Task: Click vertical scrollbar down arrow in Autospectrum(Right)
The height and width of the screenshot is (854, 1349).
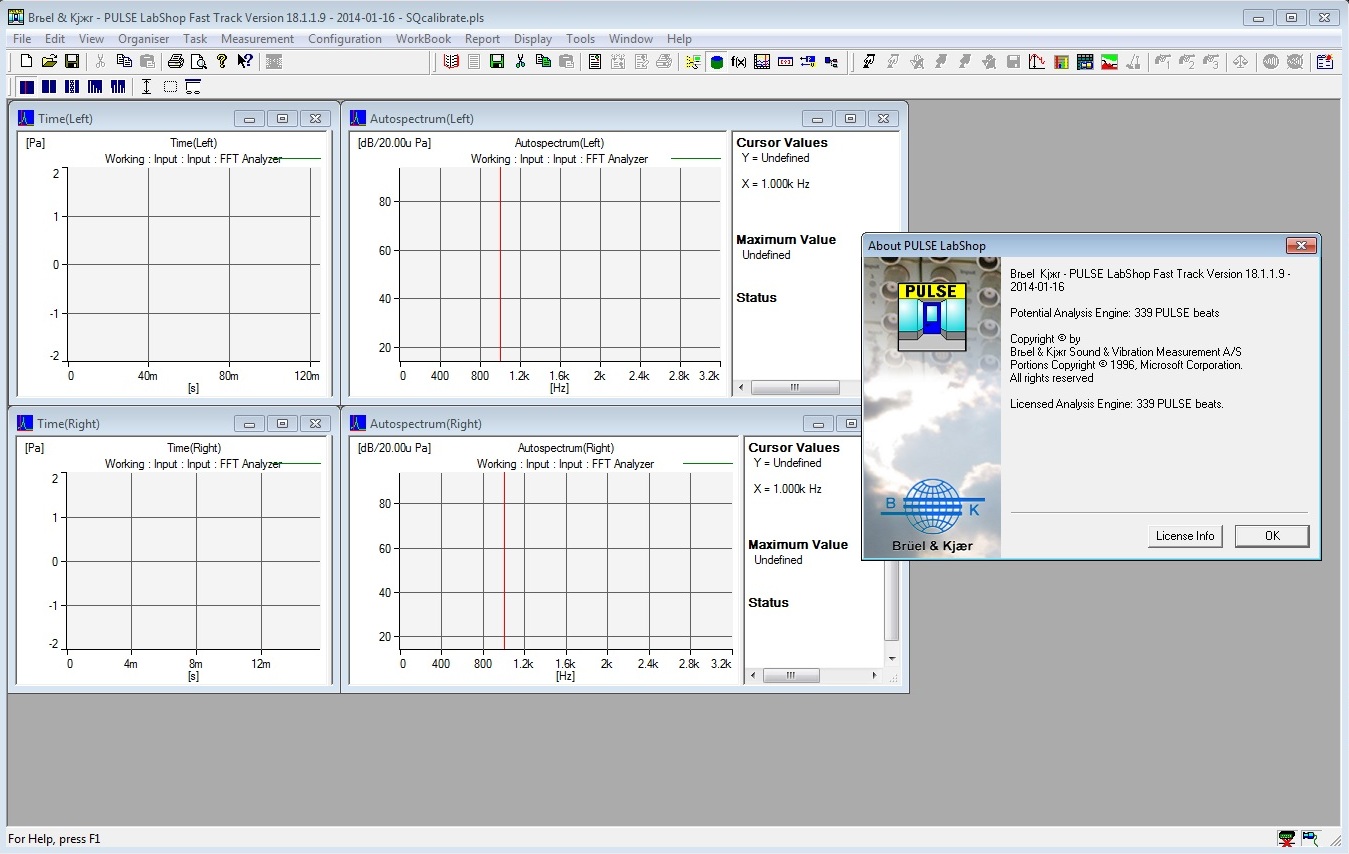Action: click(892, 659)
